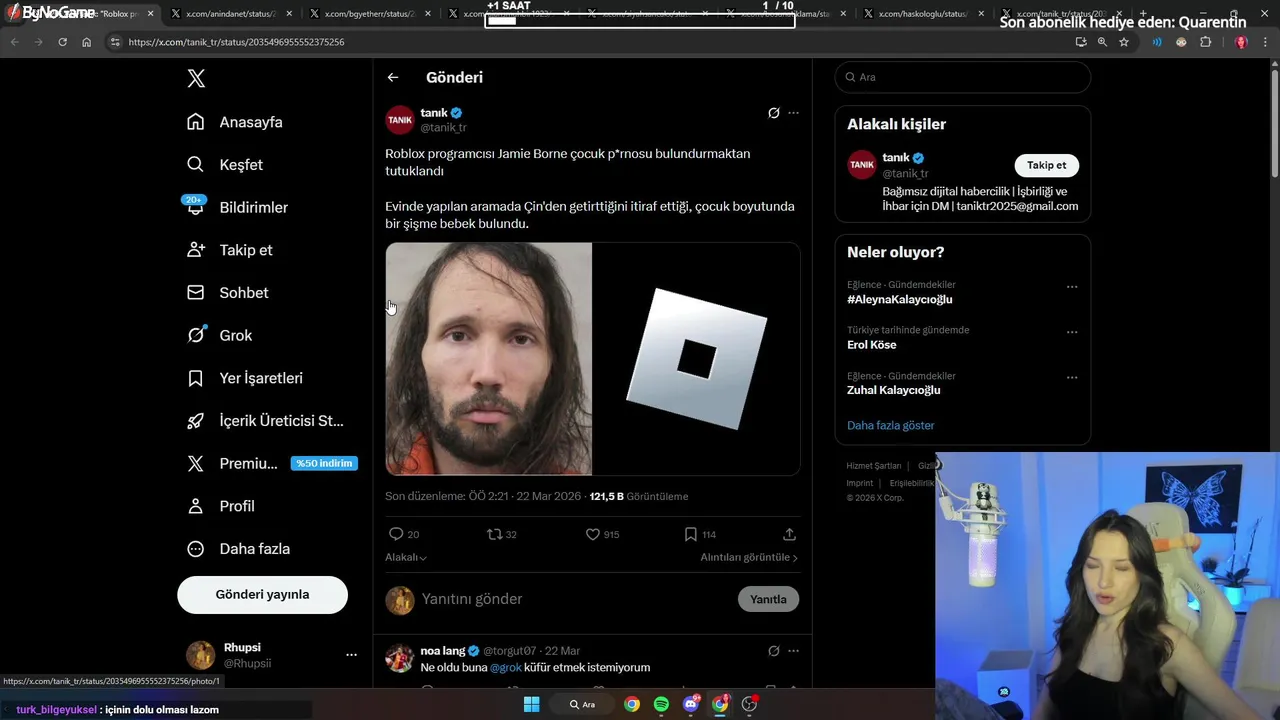Open Hizmet Şartları footer link
The height and width of the screenshot is (720, 1280).
click(873, 466)
